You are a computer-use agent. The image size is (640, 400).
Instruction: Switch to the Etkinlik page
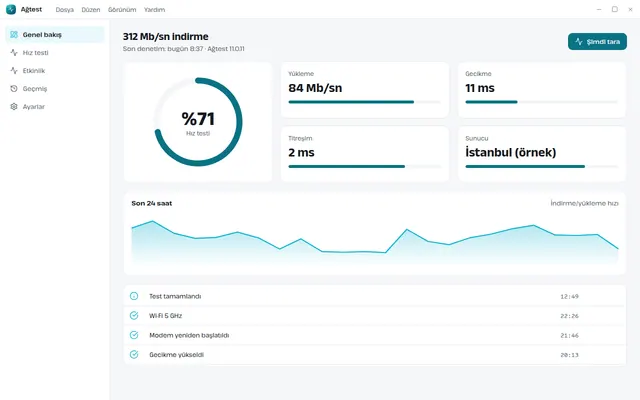point(55,71)
